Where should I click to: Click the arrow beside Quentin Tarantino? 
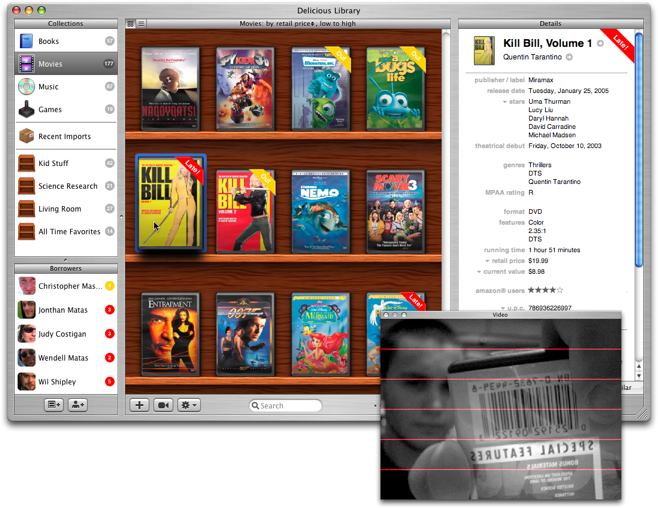[569, 57]
